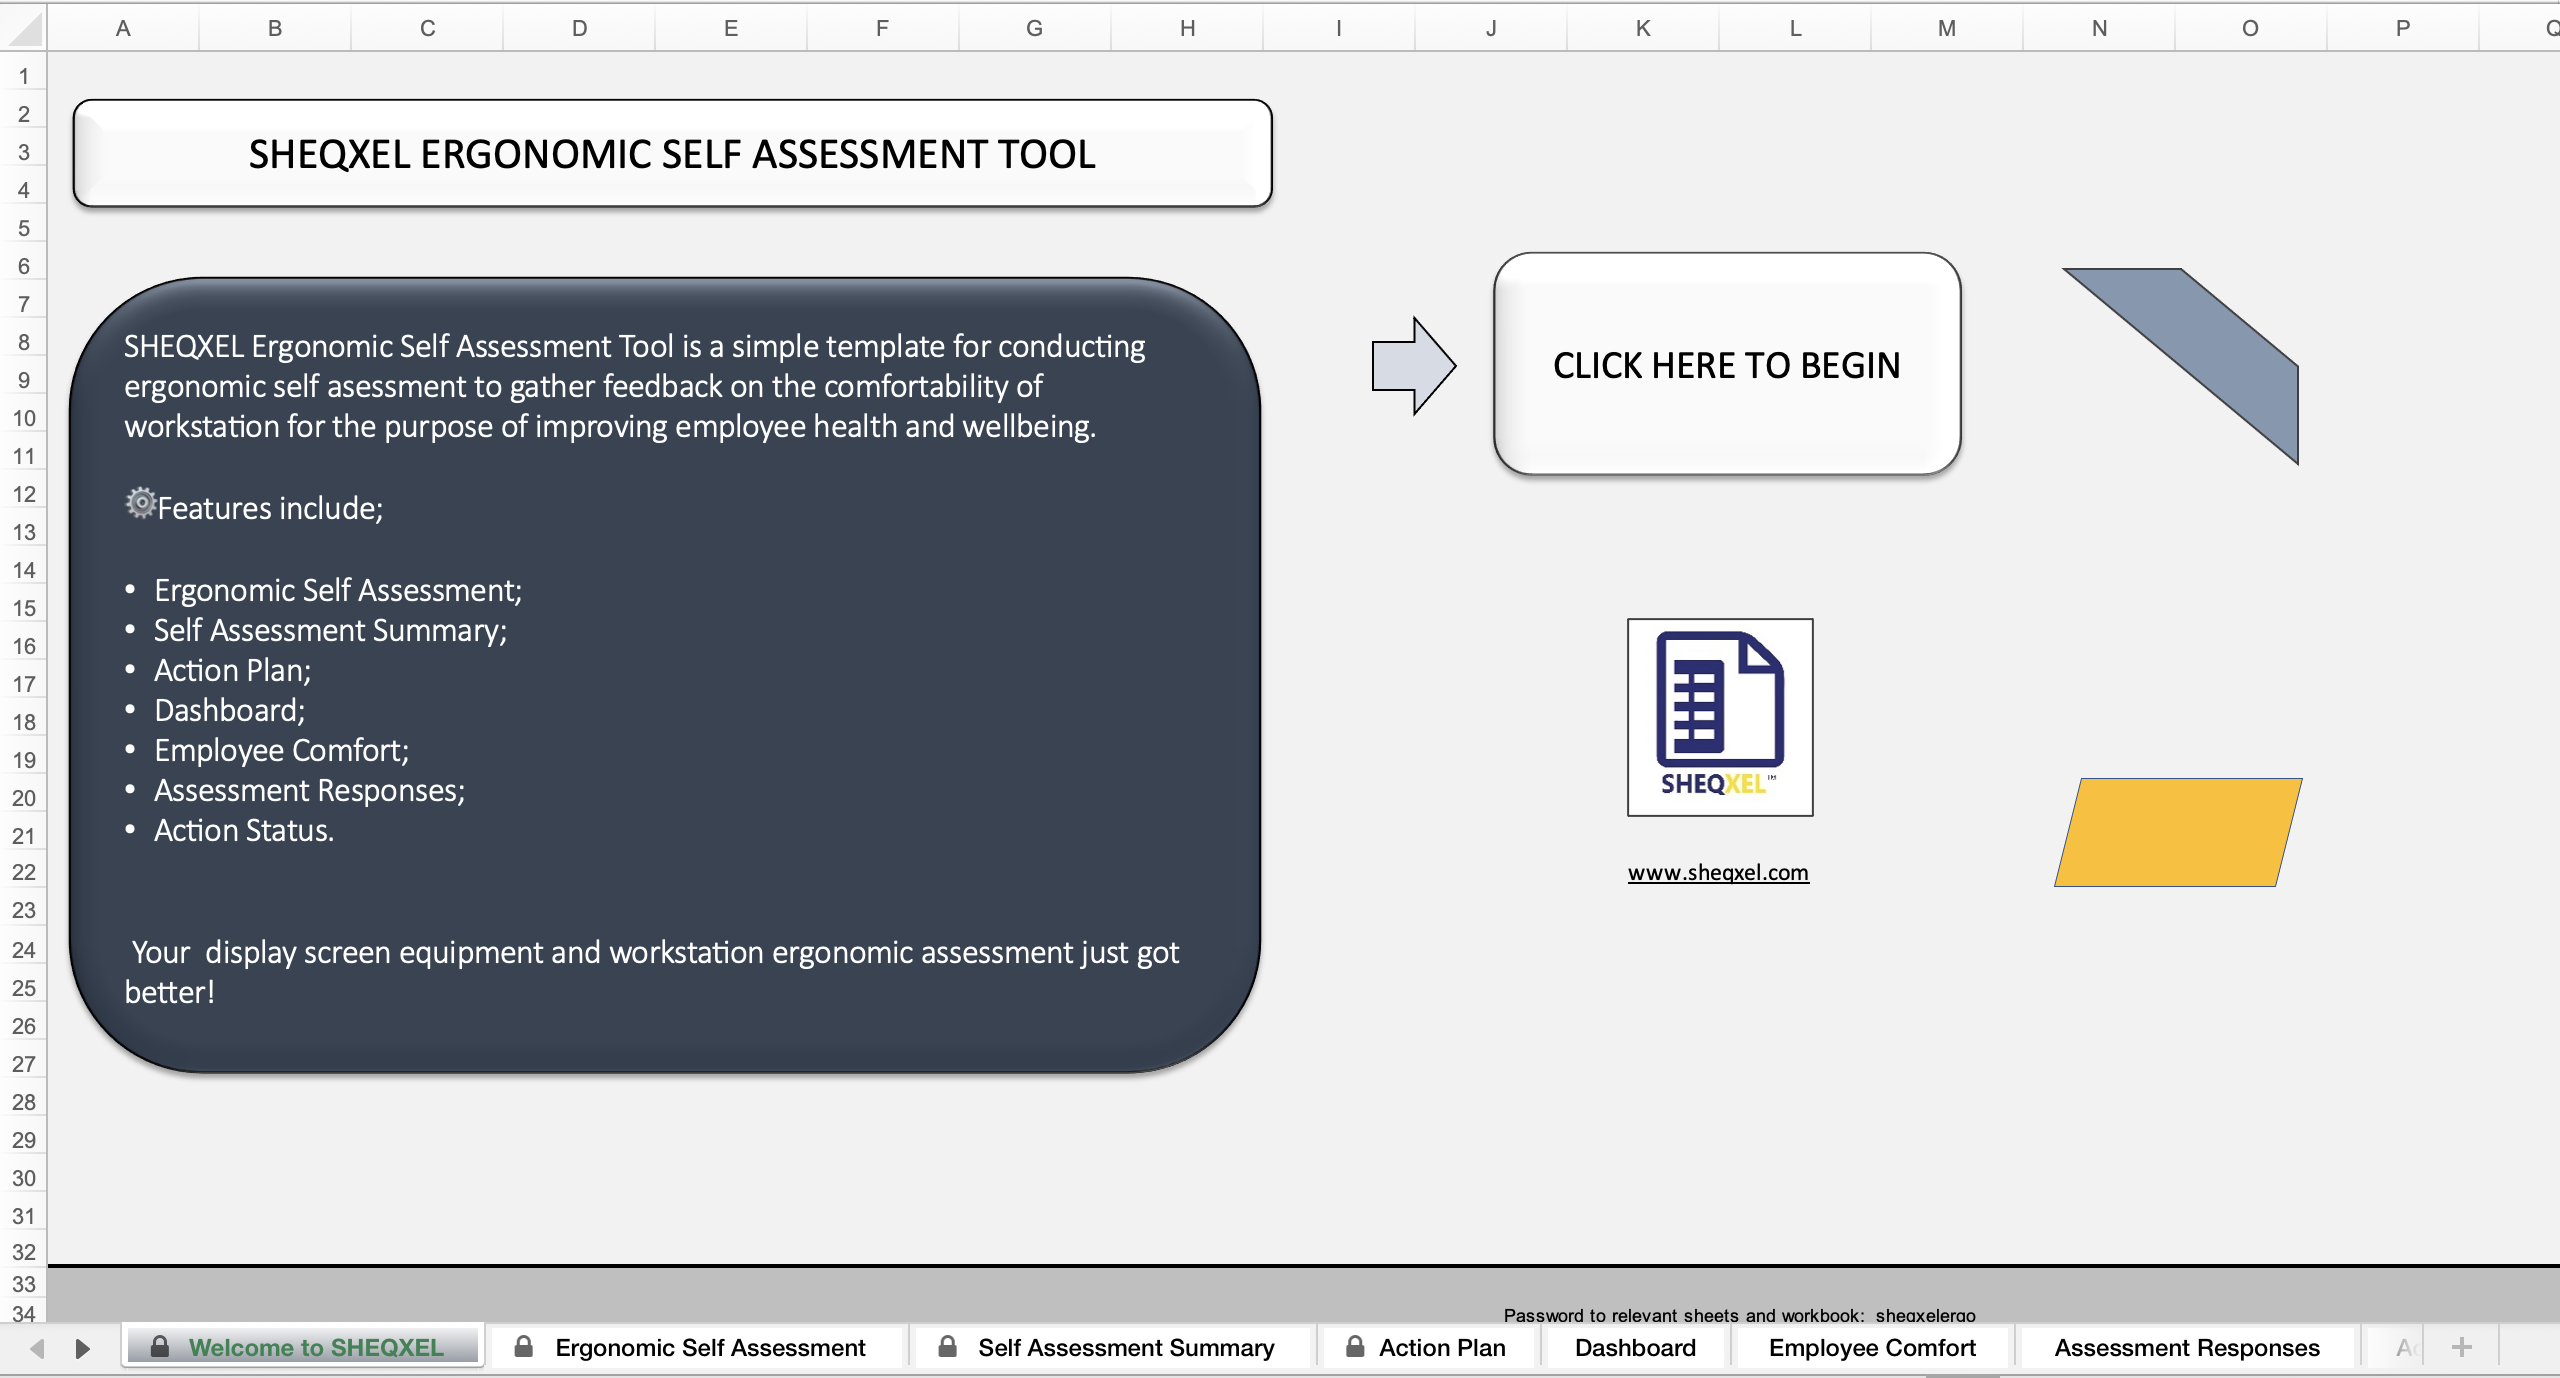Switch to Welcome to SHEQXEL sheet tab
This screenshot has height=1378, width=2560.
(x=304, y=1347)
